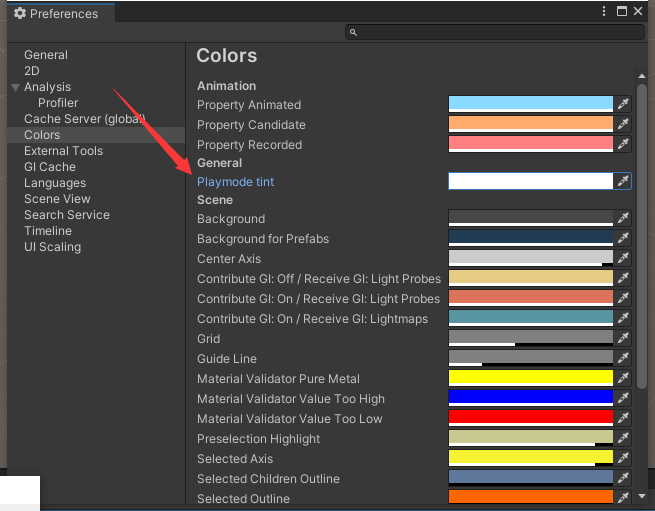Click eyedropper next to Background
The height and width of the screenshot is (511, 655).
point(623,218)
